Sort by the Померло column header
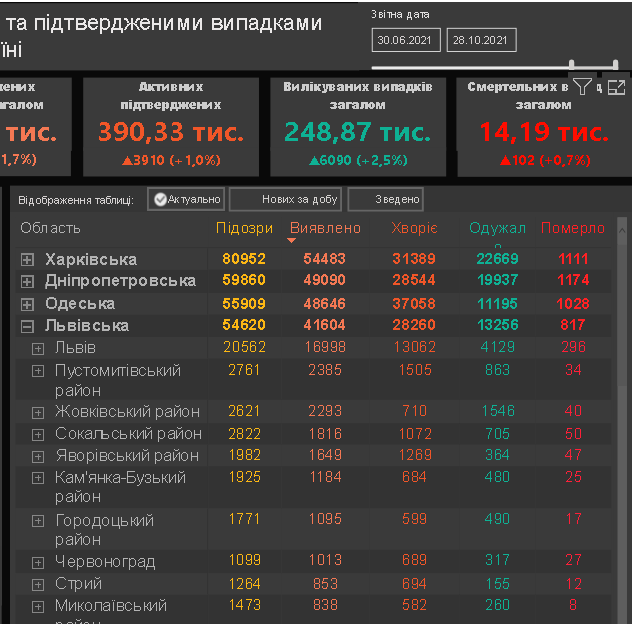 [572, 228]
